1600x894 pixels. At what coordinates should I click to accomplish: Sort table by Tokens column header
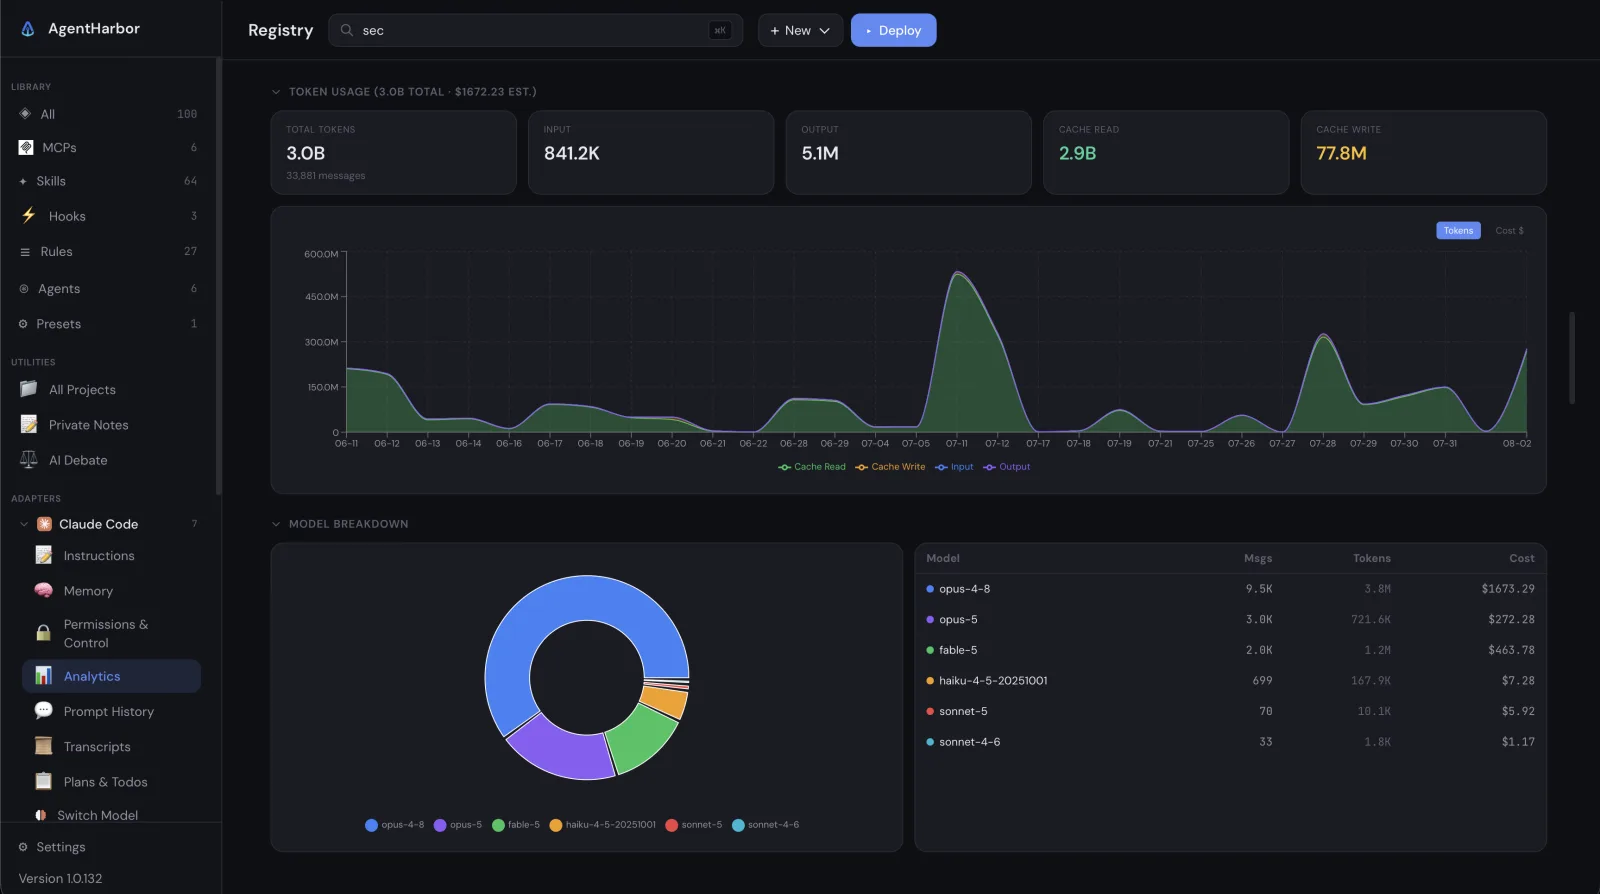click(1372, 558)
